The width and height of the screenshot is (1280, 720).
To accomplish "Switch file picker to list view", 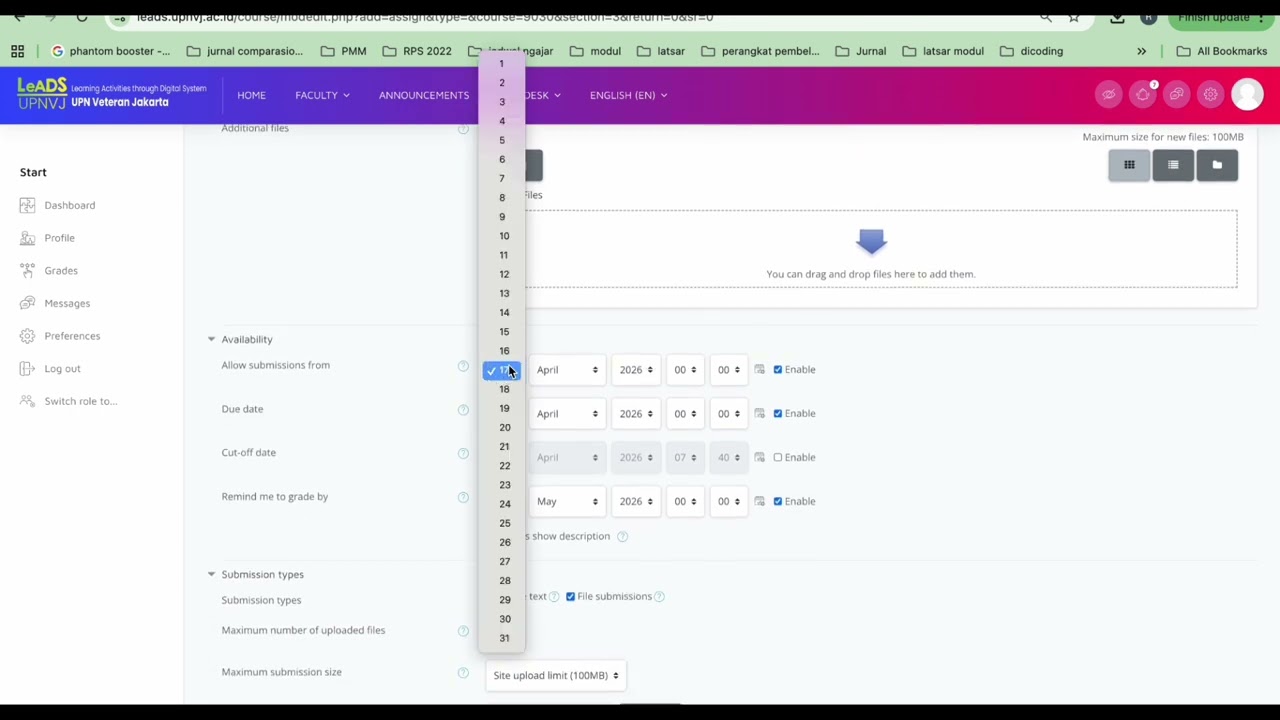I will coord(1173,165).
